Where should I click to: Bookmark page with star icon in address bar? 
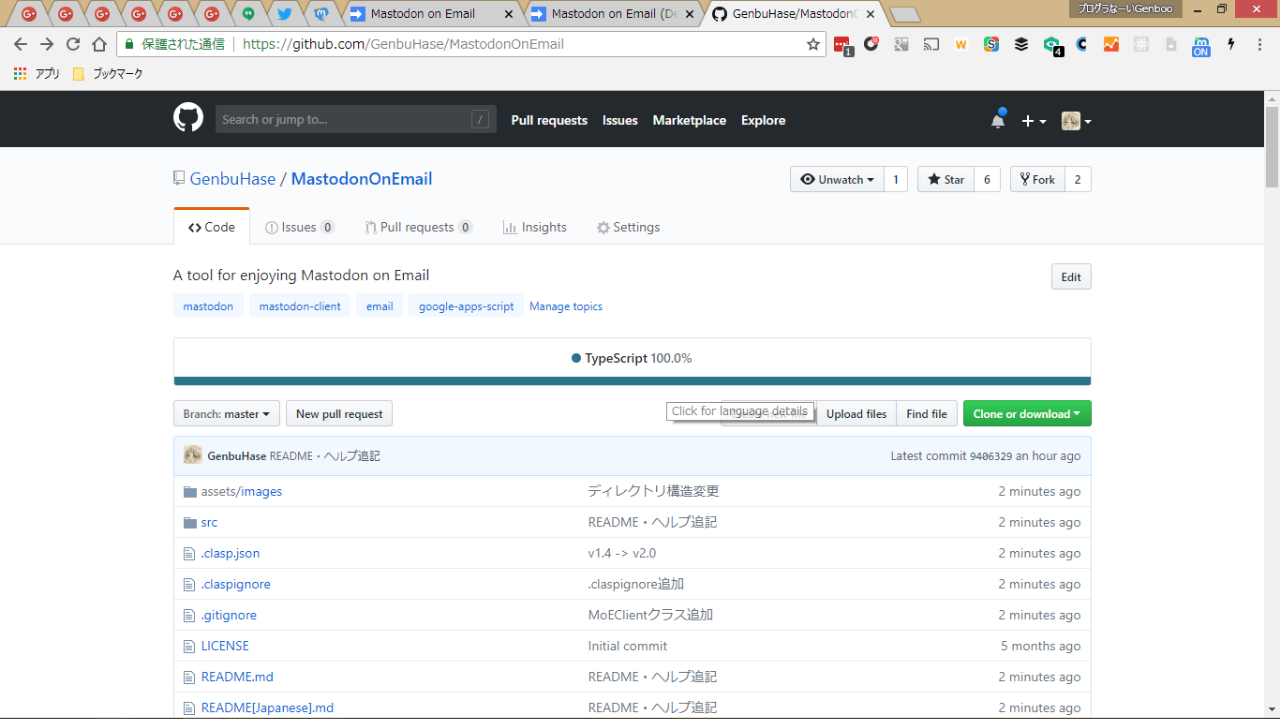[813, 44]
